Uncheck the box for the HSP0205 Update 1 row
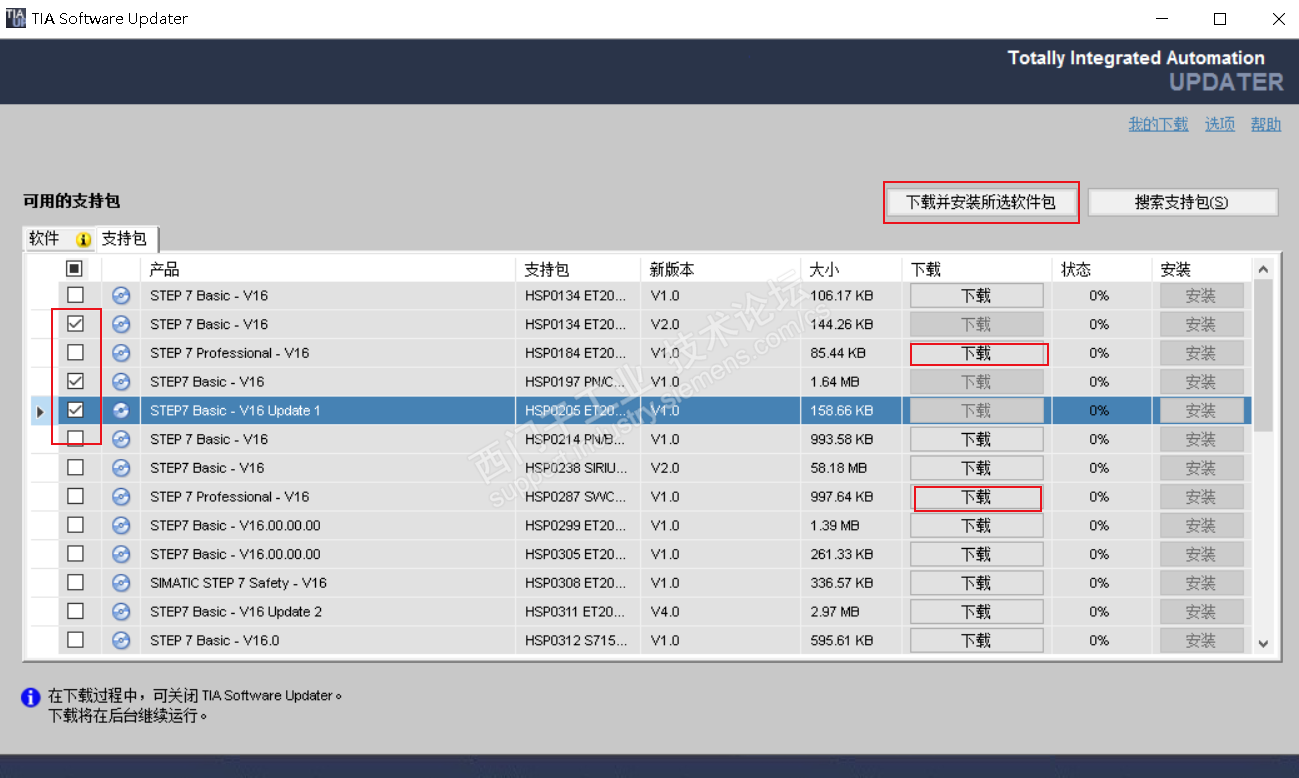The height and width of the screenshot is (778, 1299). (75, 410)
